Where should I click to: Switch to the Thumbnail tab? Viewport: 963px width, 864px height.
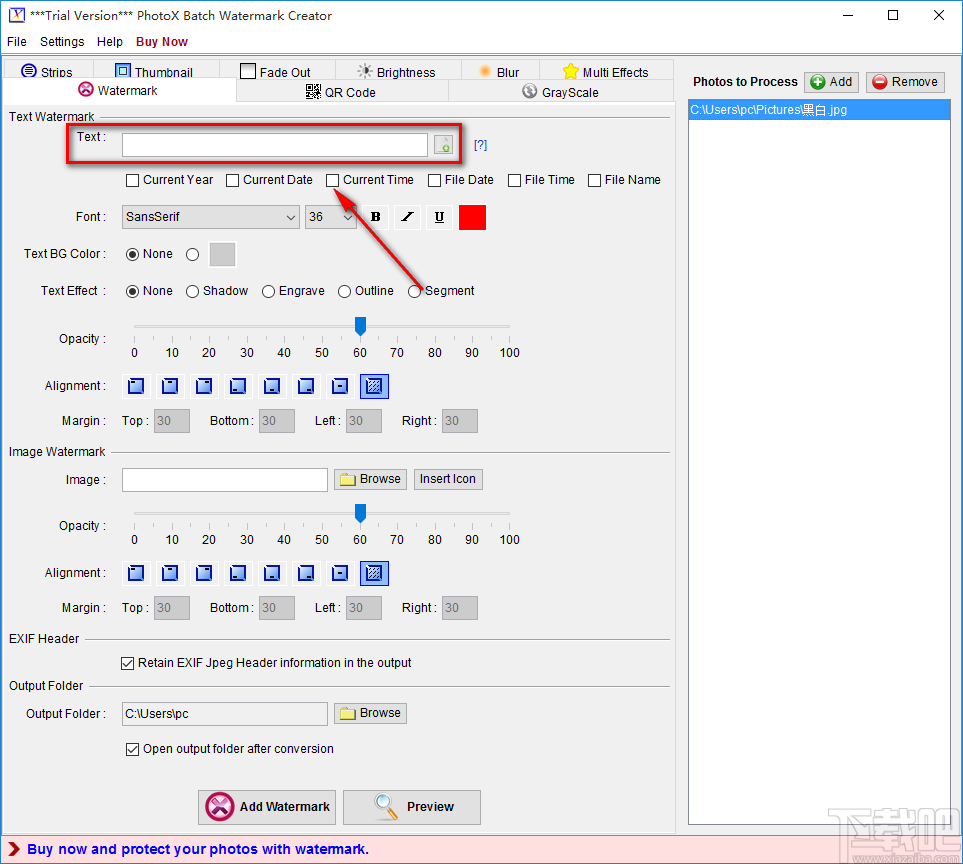click(x=155, y=71)
